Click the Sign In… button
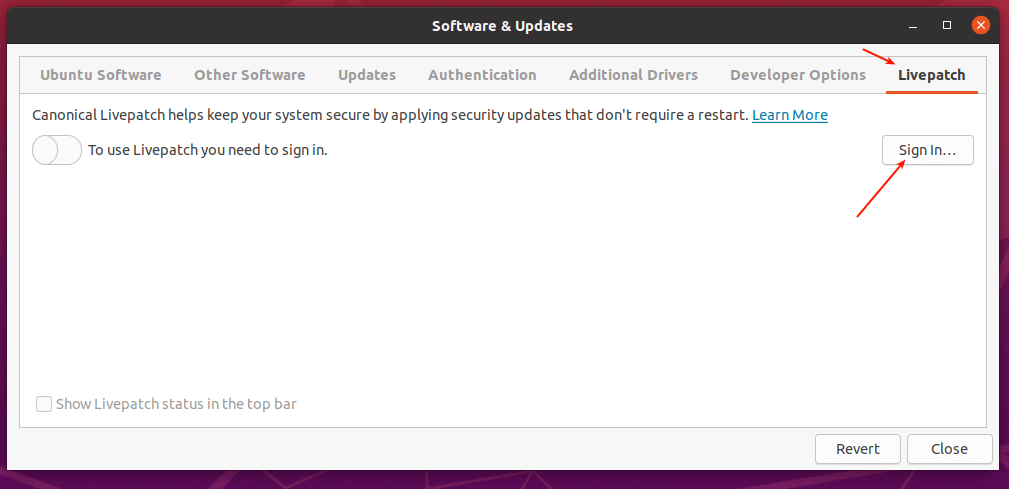 (927, 151)
